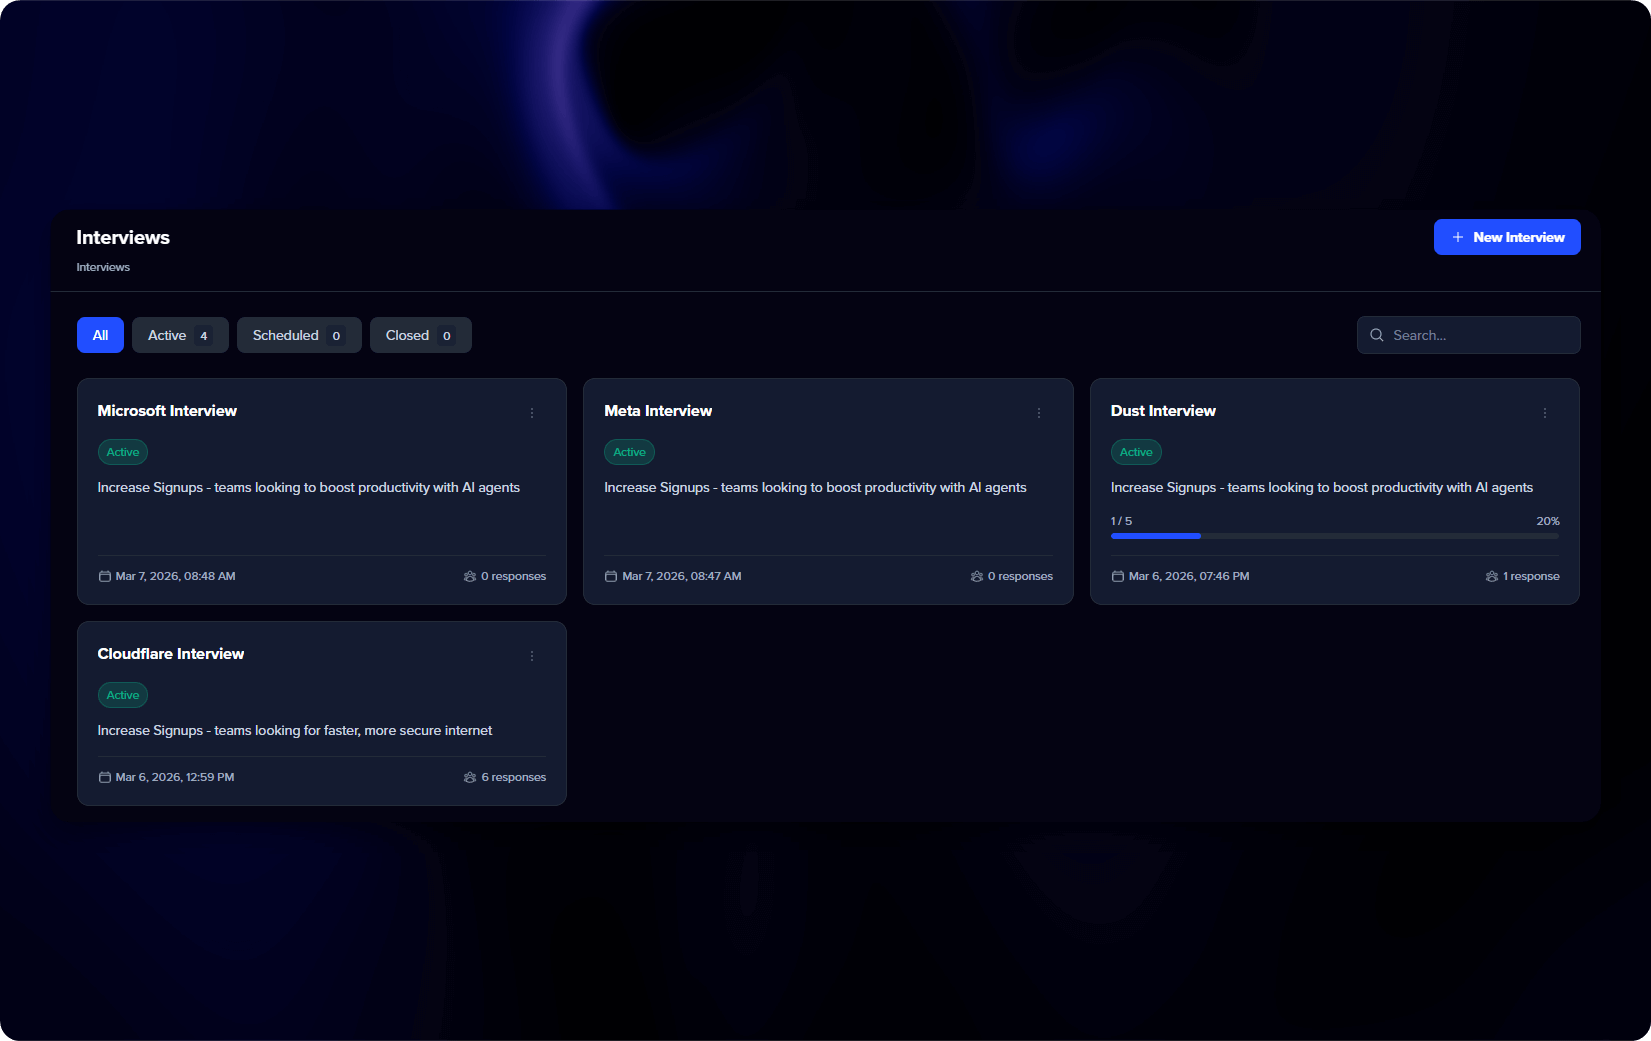Click the Interviews breadcrumb link
Image resolution: width=1651 pixels, height=1041 pixels.
click(x=103, y=267)
